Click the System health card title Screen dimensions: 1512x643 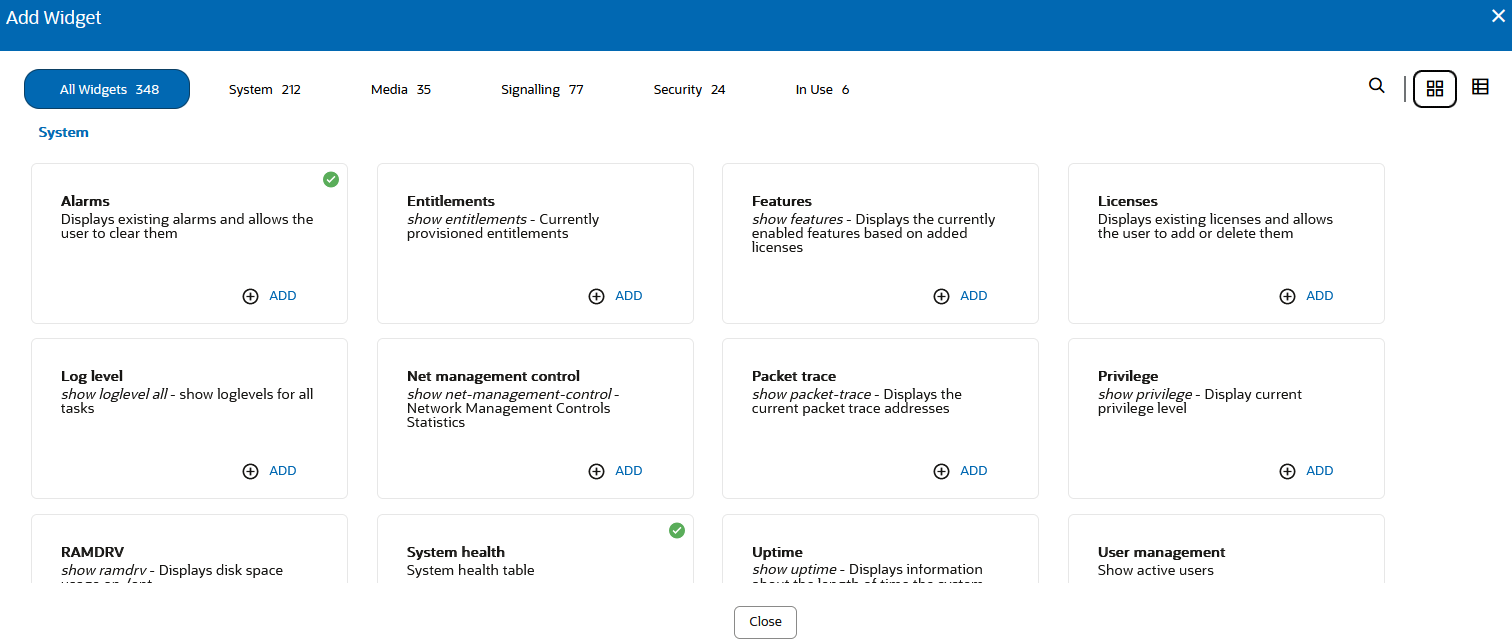pos(456,552)
